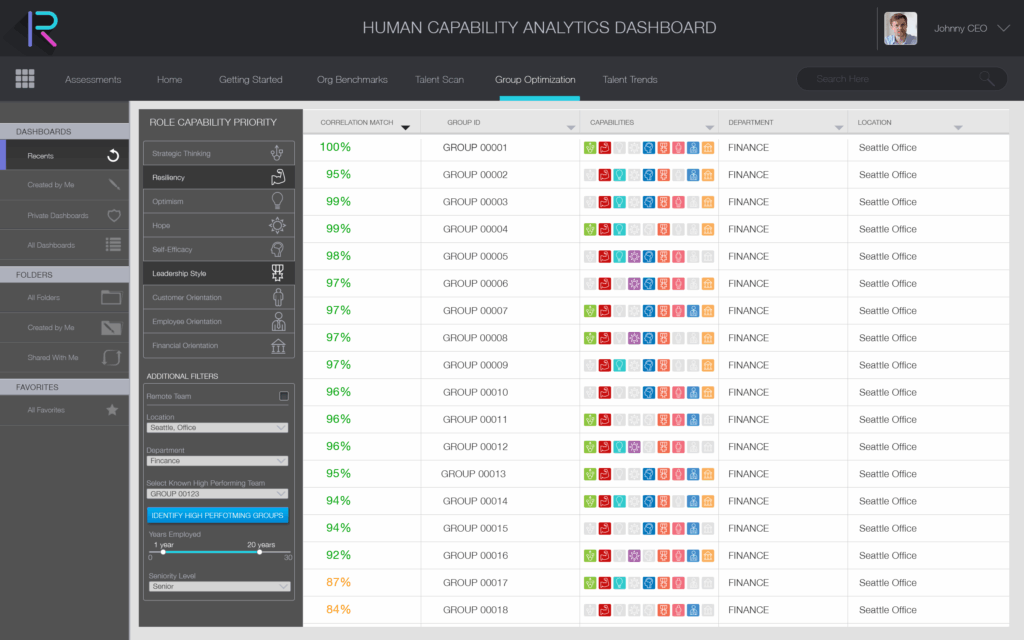Click the Private Dashboards shield icon
This screenshot has width=1024, height=640.
click(x=113, y=215)
